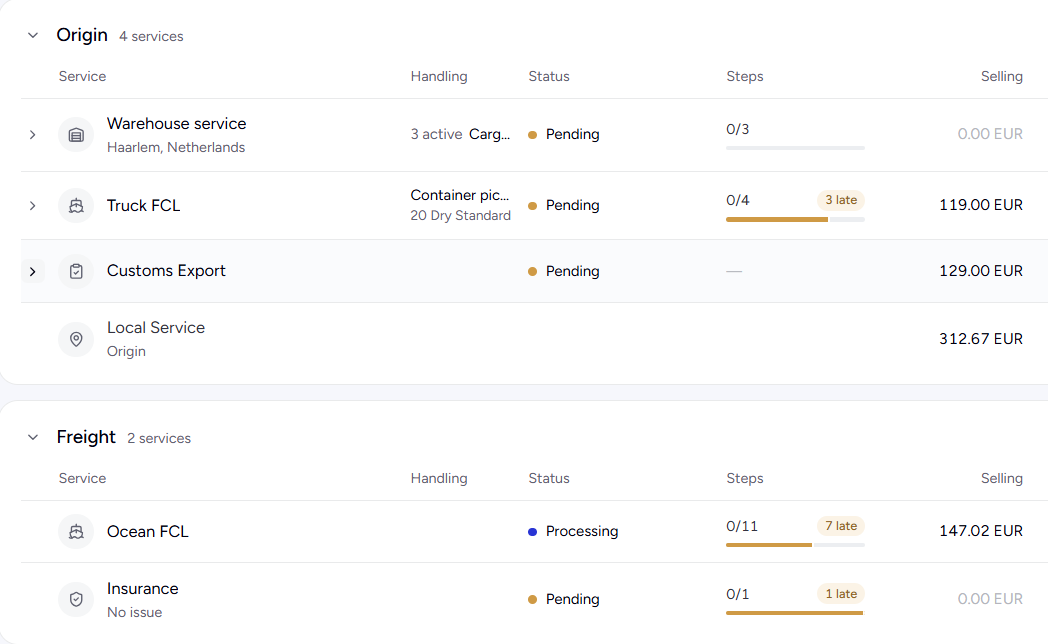
Task: Click the "0/11" steps count
Action: click(742, 526)
